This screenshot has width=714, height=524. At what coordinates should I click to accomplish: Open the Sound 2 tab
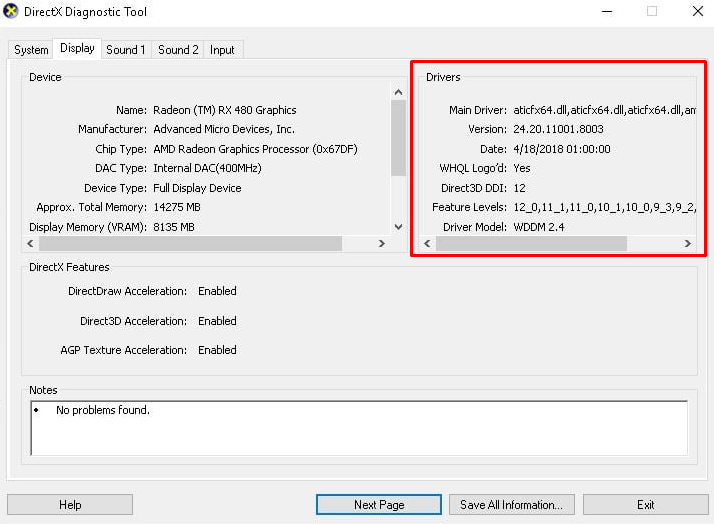pyautogui.click(x=178, y=50)
